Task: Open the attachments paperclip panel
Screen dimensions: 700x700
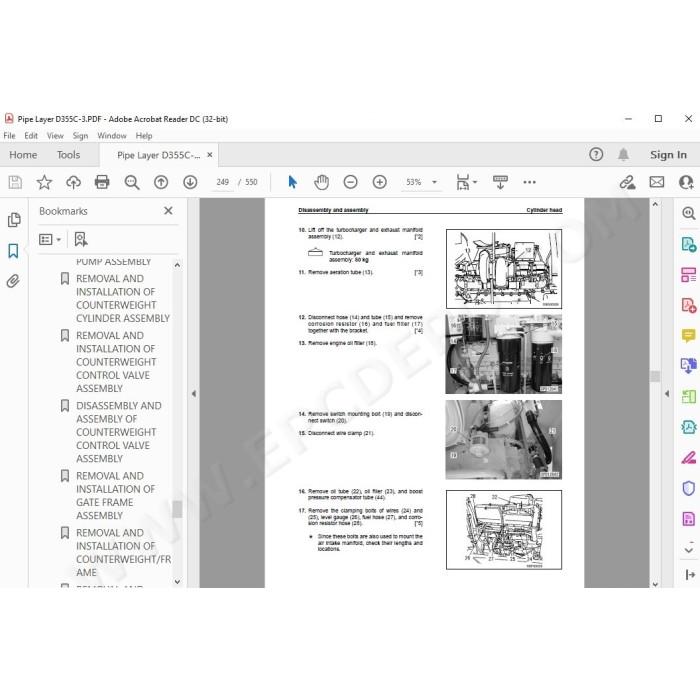Action: coord(13,281)
